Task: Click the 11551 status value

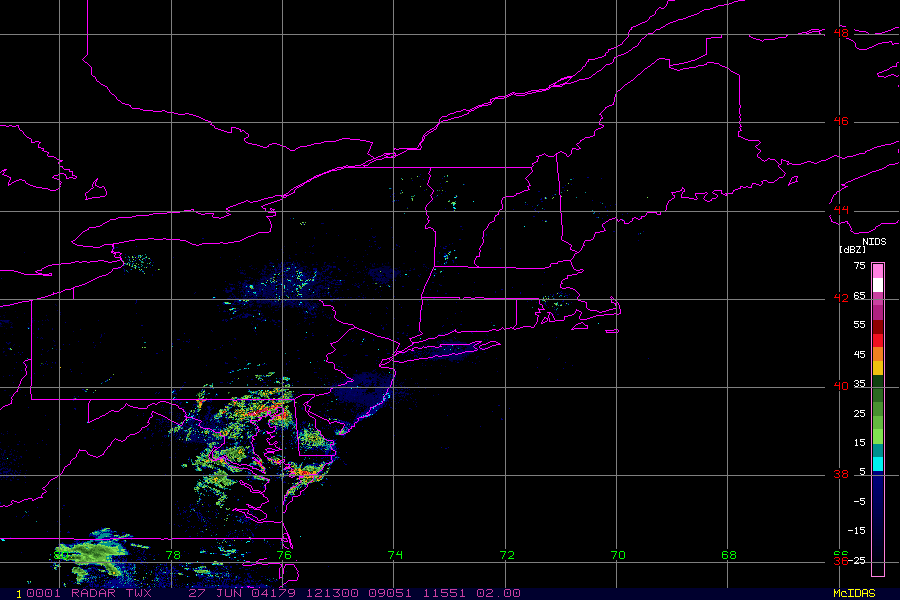Action: click(445, 593)
